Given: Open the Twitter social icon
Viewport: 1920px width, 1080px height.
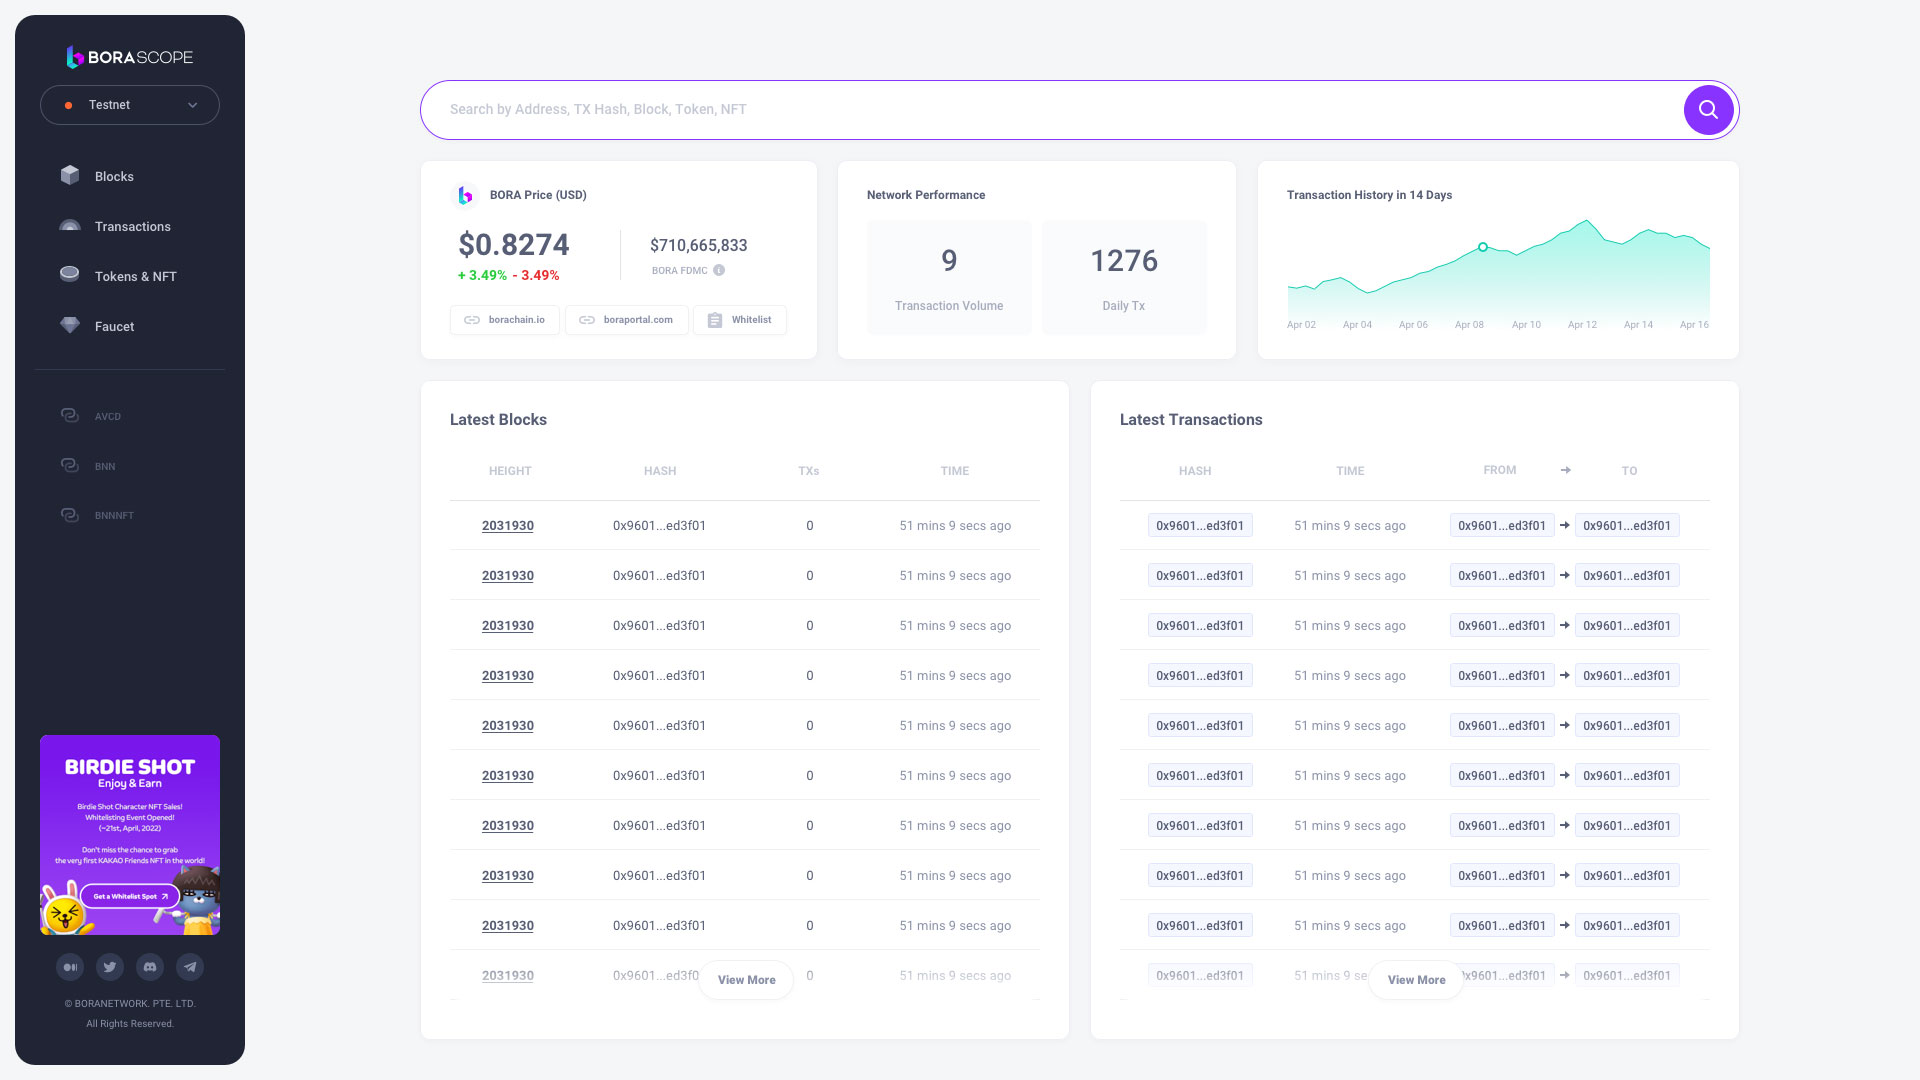Looking at the screenshot, I should coord(110,967).
